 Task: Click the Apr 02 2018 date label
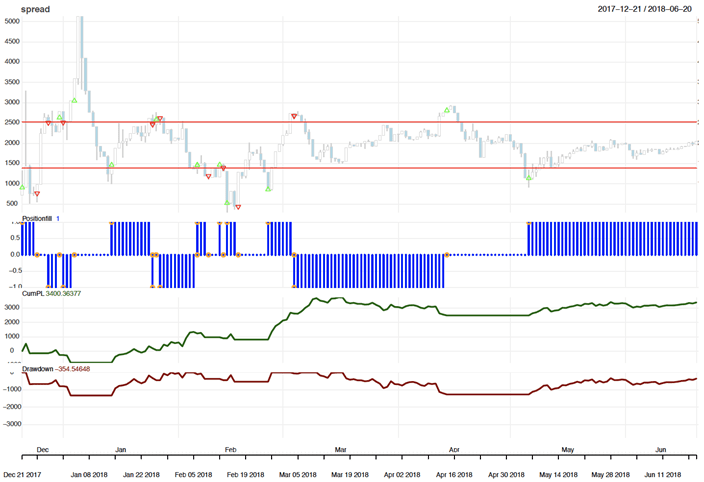[402, 474]
